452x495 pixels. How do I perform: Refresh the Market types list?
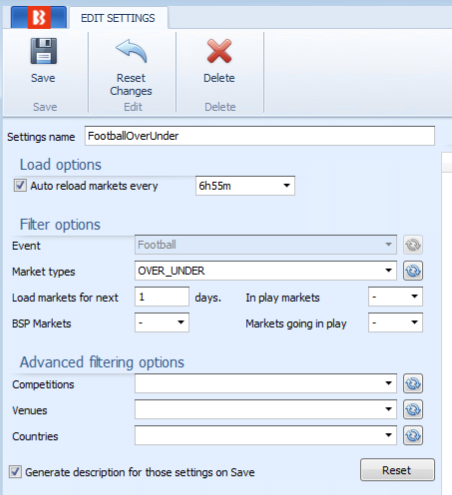(413, 271)
